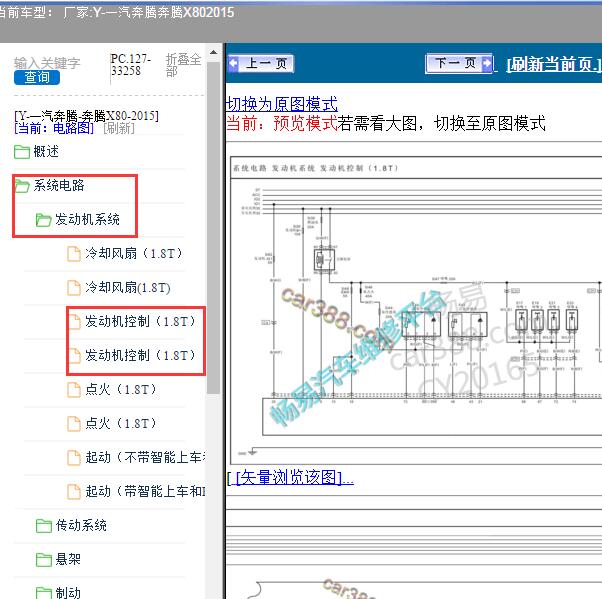Image resolution: width=602 pixels, height=599 pixels.
Task: Open the compact 冷却风扇(1.8T) second entry
Action: [127, 287]
